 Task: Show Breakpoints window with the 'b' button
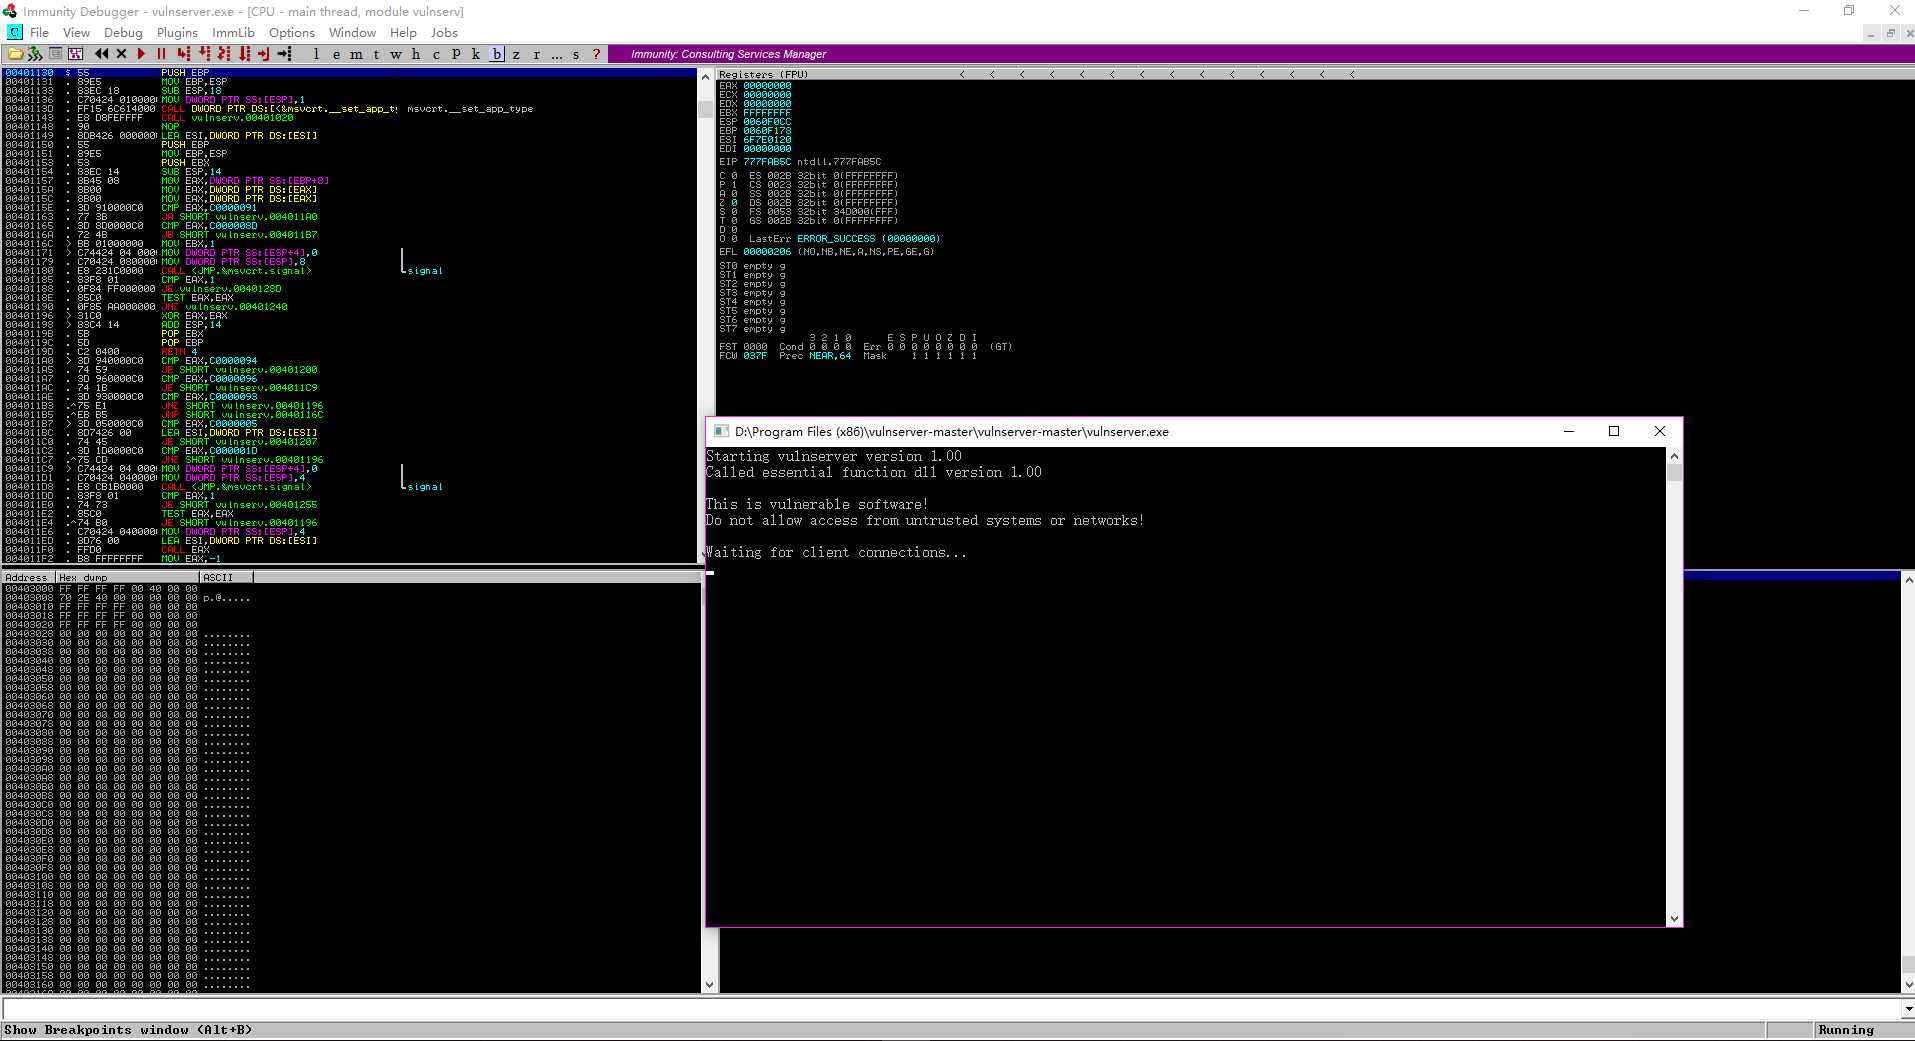pyautogui.click(x=497, y=54)
